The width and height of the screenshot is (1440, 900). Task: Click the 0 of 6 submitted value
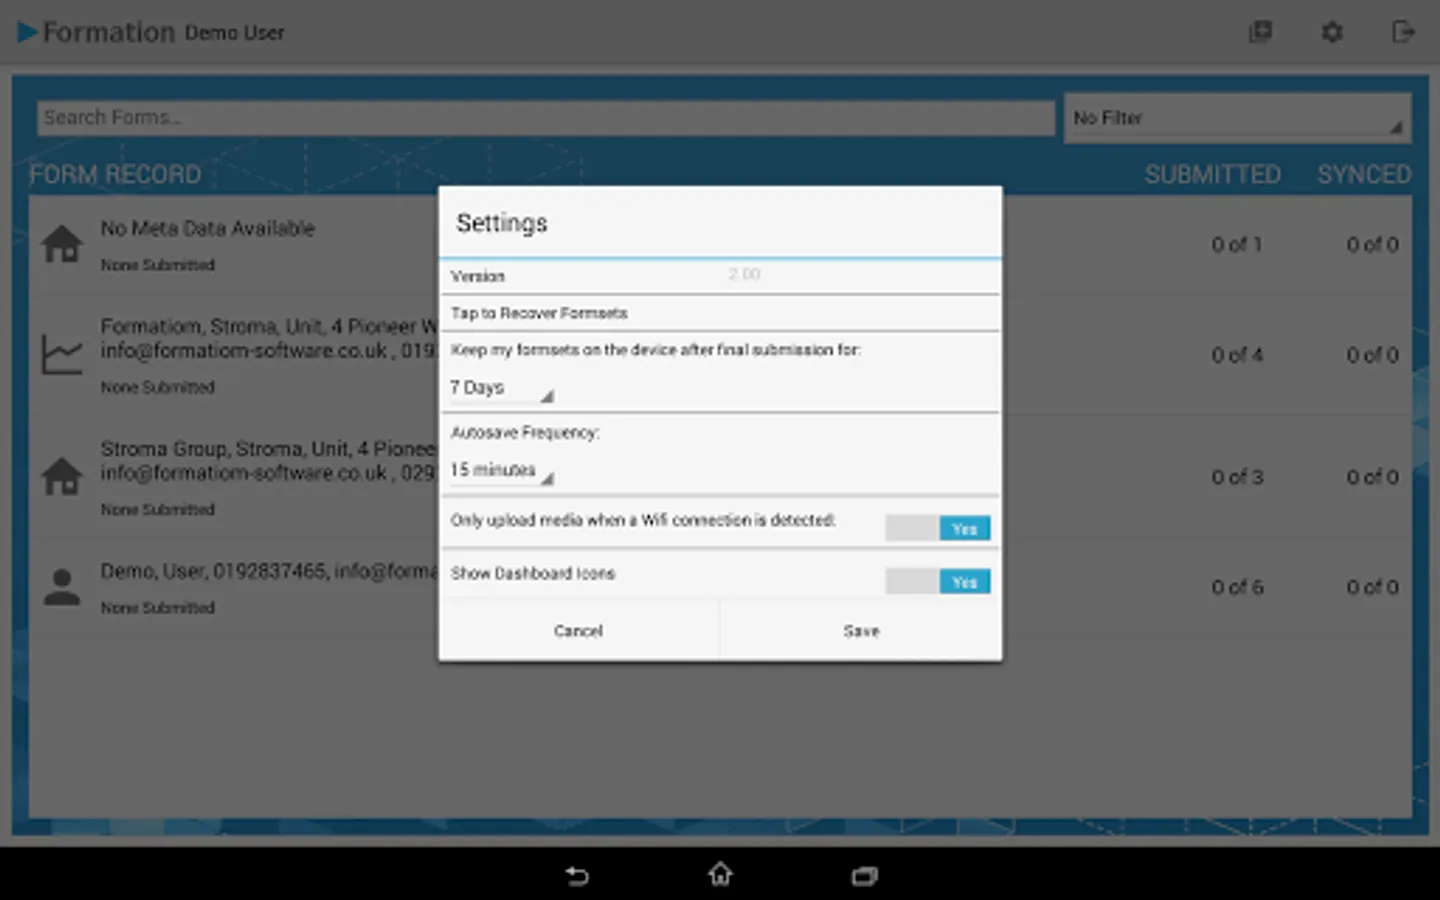click(x=1237, y=587)
